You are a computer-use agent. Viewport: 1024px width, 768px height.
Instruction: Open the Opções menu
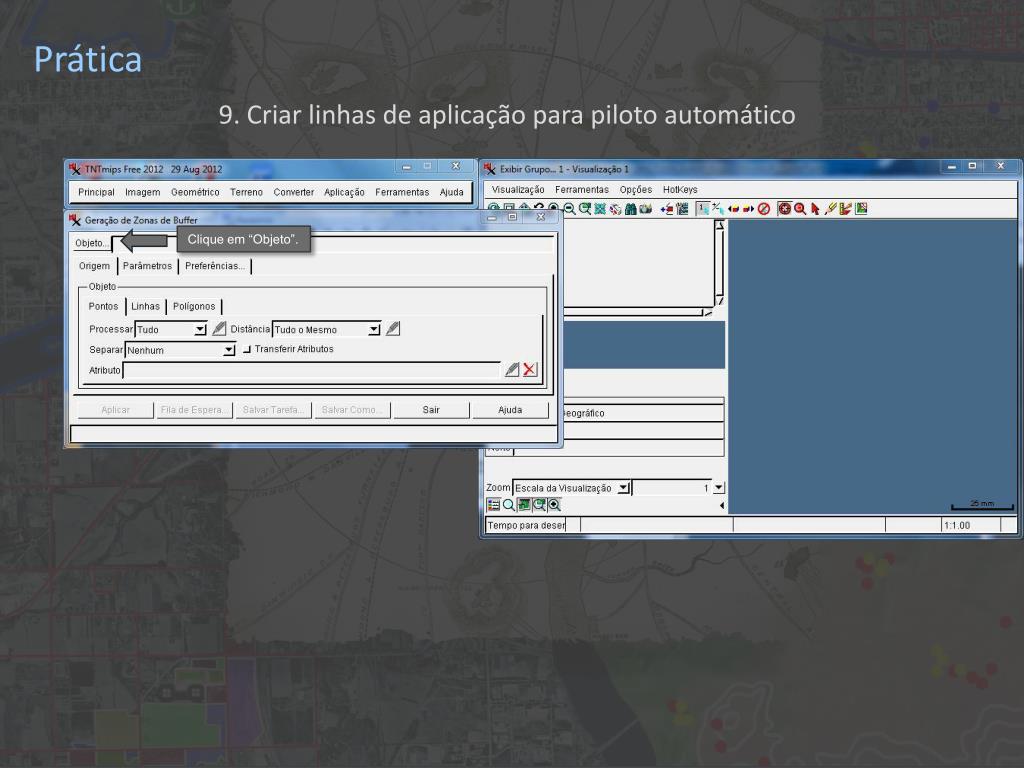tap(635, 189)
